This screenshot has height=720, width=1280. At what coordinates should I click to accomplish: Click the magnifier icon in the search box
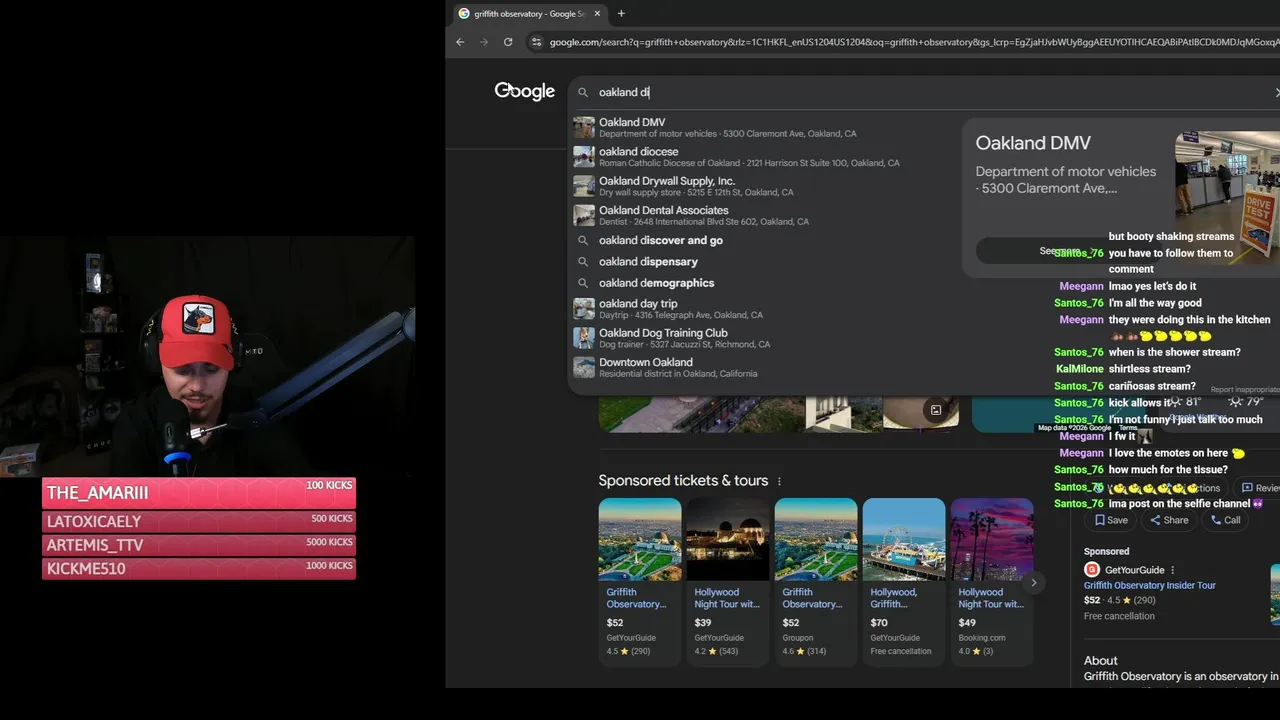coord(583,92)
